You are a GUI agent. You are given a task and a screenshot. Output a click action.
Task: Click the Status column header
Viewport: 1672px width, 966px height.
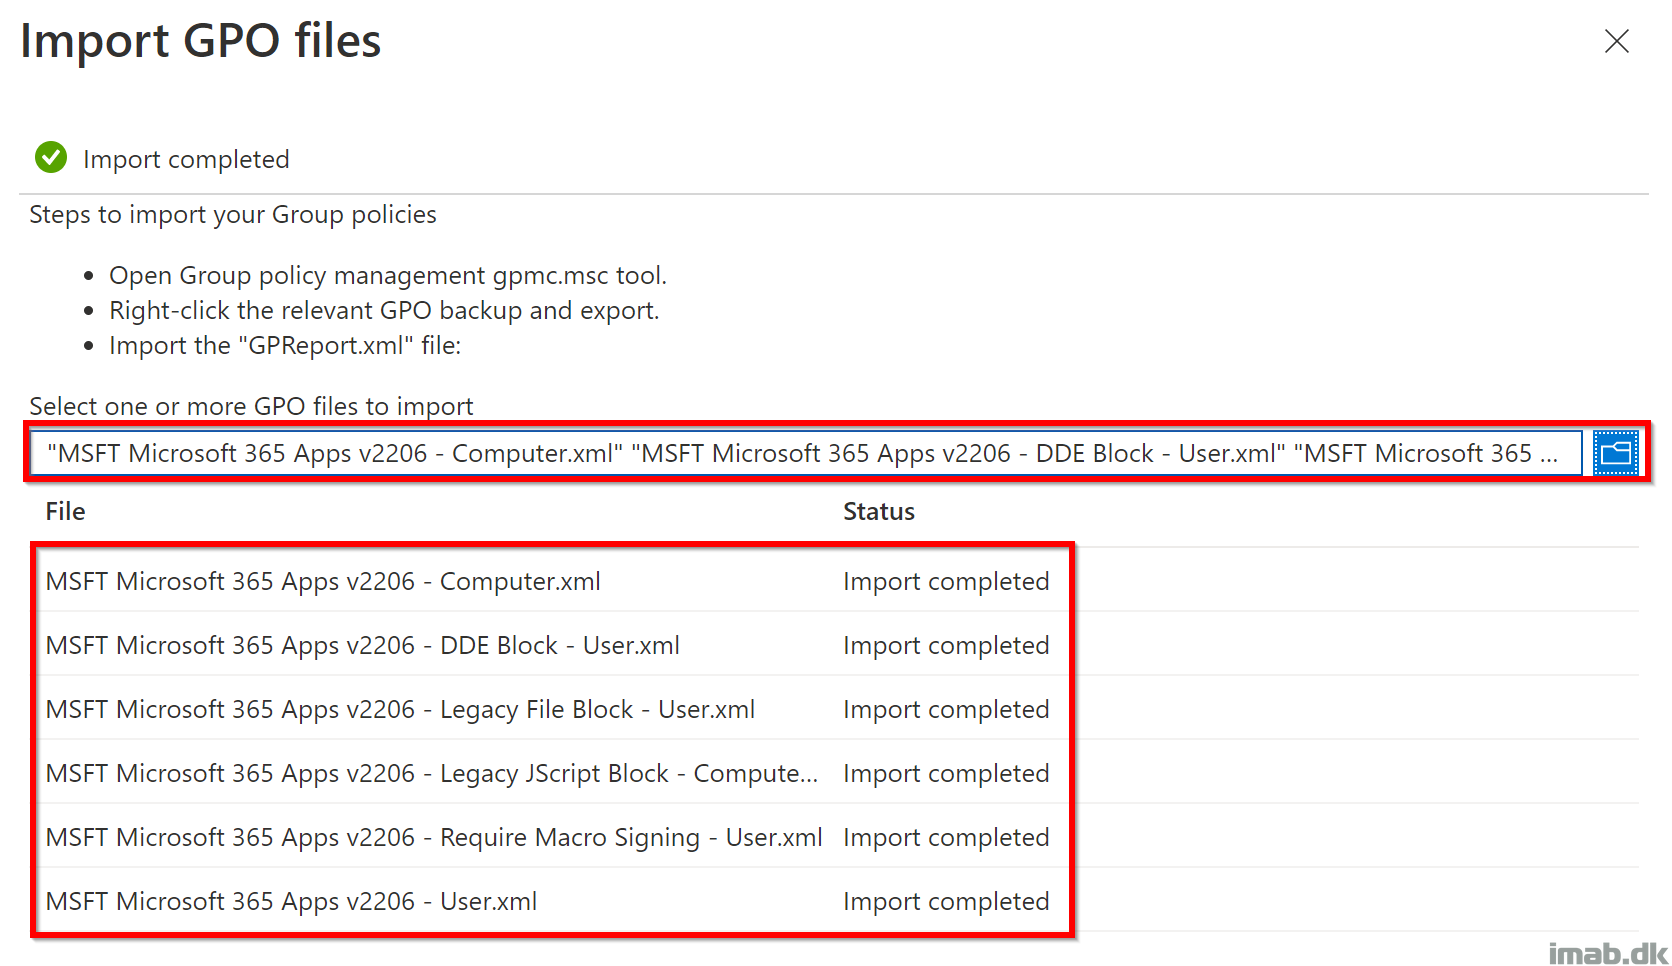point(879,511)
